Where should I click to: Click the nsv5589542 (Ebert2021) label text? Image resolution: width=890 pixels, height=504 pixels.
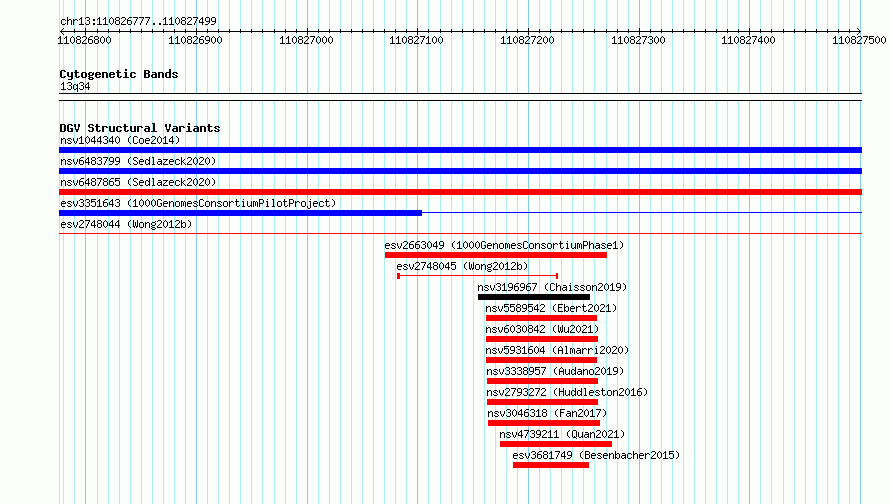pos(551,308)
